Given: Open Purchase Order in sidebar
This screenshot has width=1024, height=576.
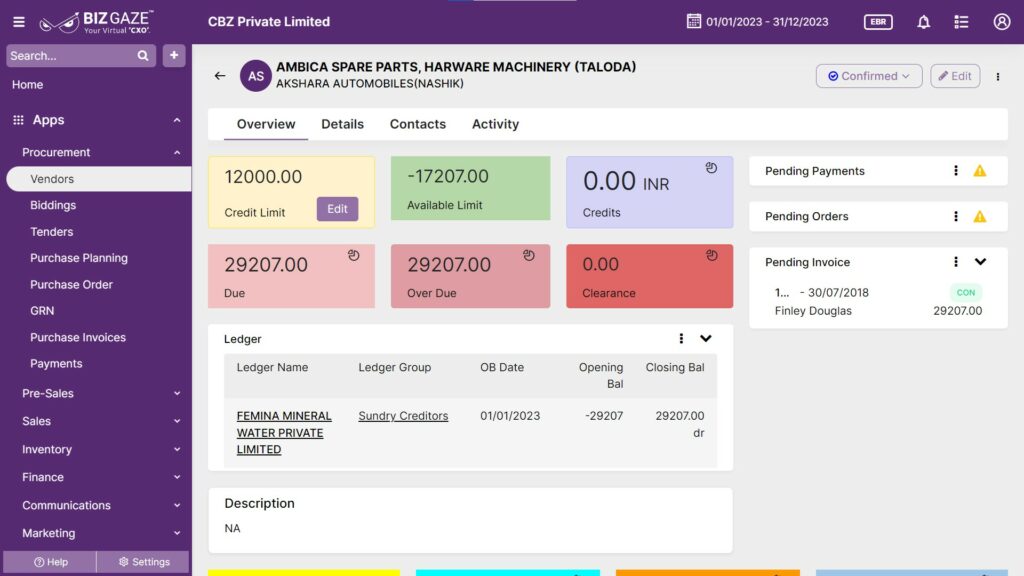Looking at the screenshot, I should [x=71, y=285].
